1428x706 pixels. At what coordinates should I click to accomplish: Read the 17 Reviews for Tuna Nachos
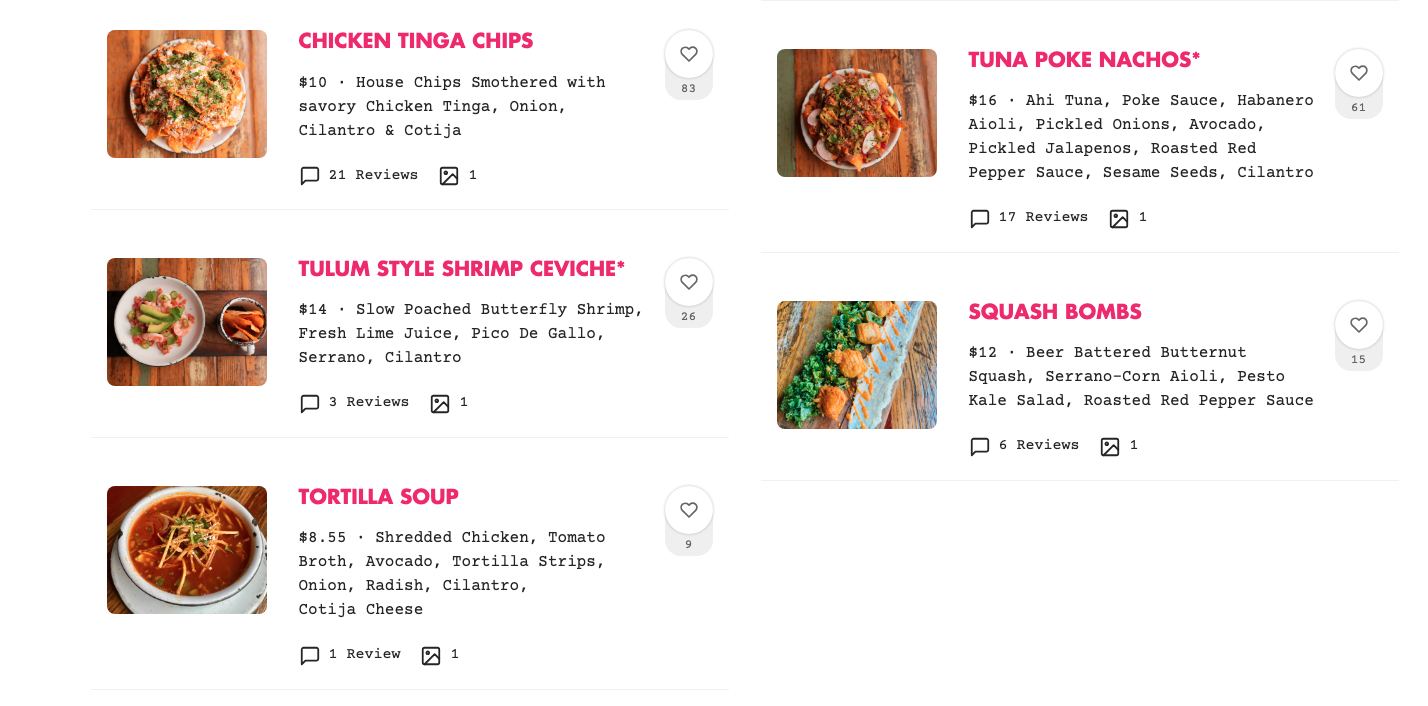[x=1043, y=217]
